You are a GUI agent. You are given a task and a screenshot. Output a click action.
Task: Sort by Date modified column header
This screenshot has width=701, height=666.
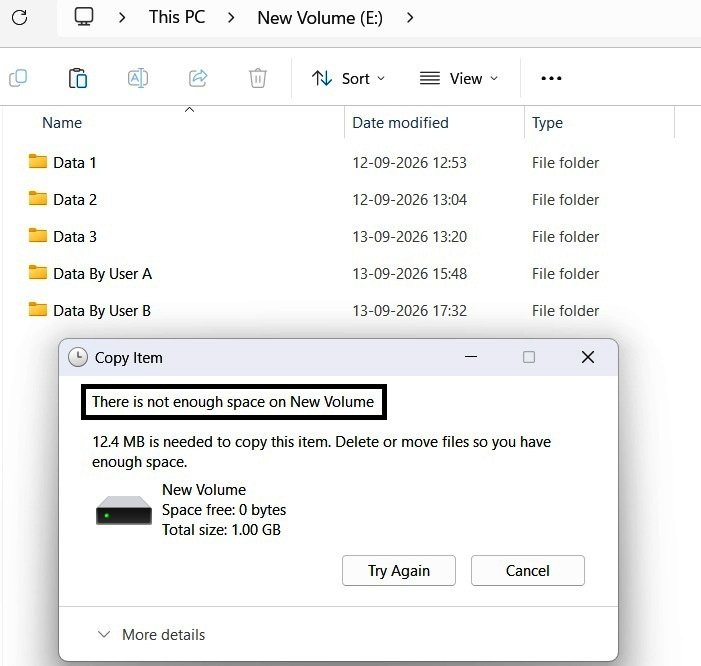(x=400, y=122)
